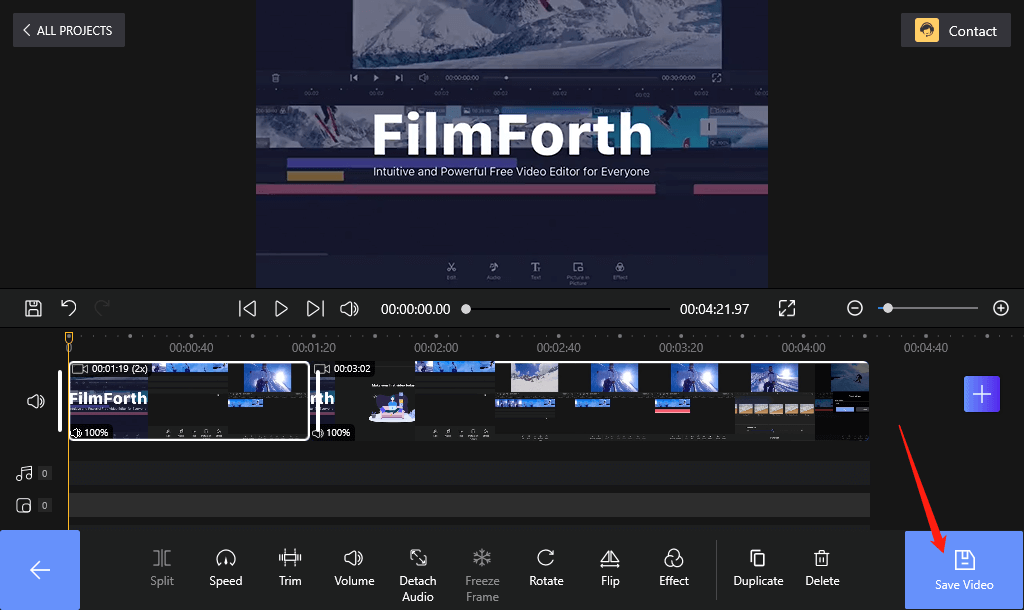
Task: Add a new clip with plus button
Action: point(982,394)
